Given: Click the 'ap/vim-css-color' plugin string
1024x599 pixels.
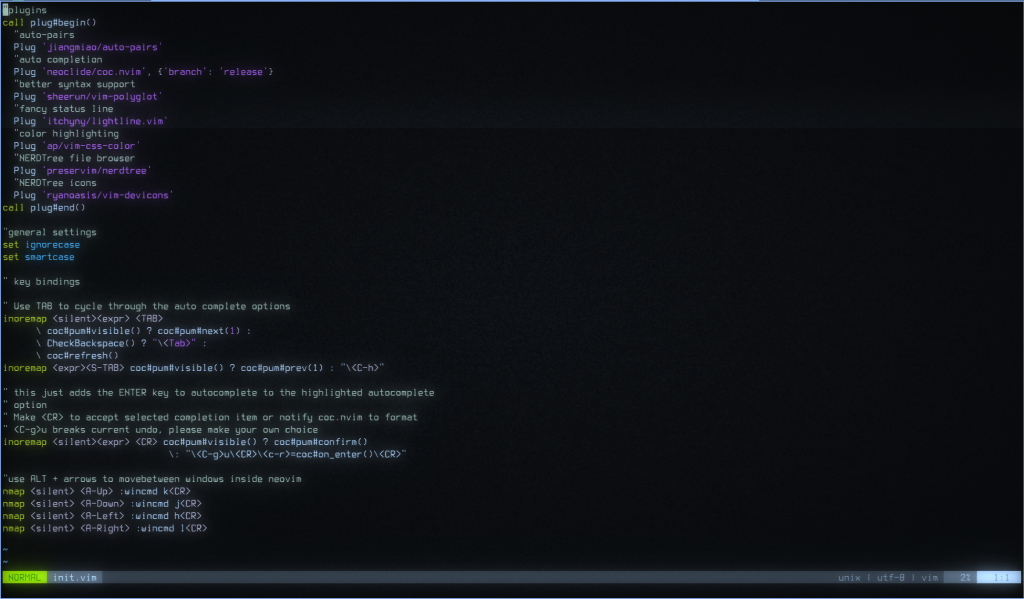Looking at the screenshot, I should click(x=91, y=146).
